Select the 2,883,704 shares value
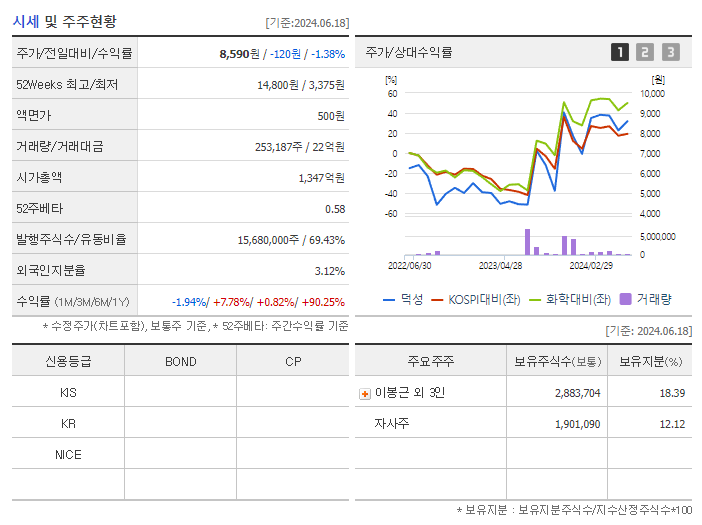702x525 pixels. point(578,393)
